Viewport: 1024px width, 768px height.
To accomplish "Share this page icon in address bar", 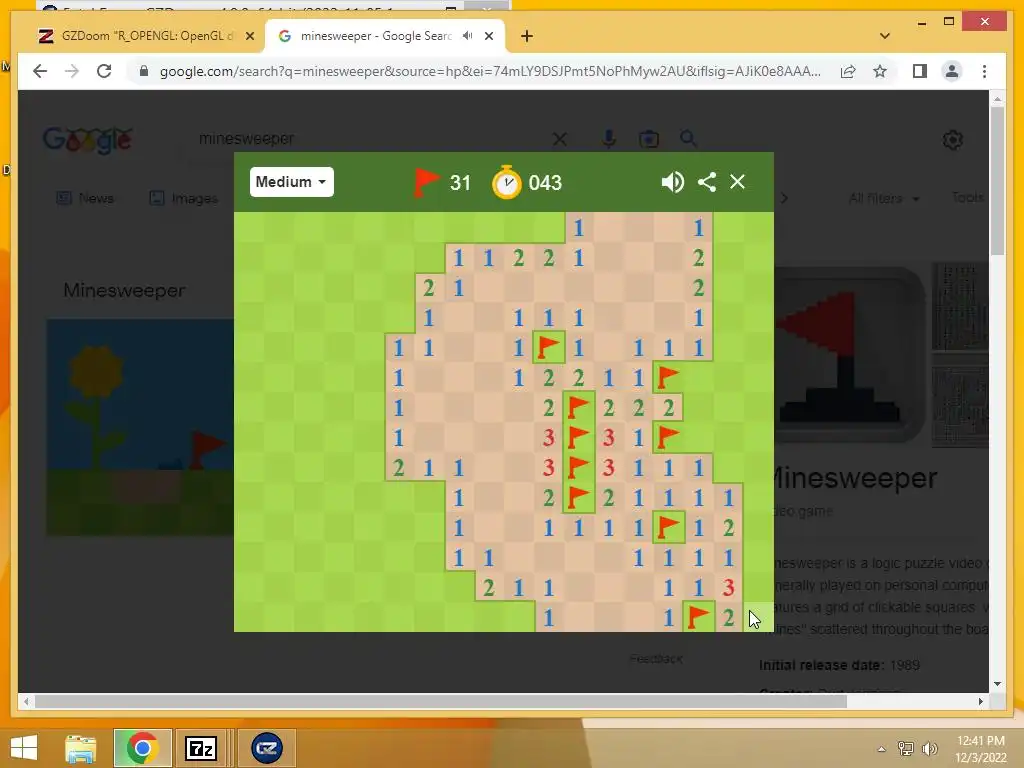I will coord(848,71).
